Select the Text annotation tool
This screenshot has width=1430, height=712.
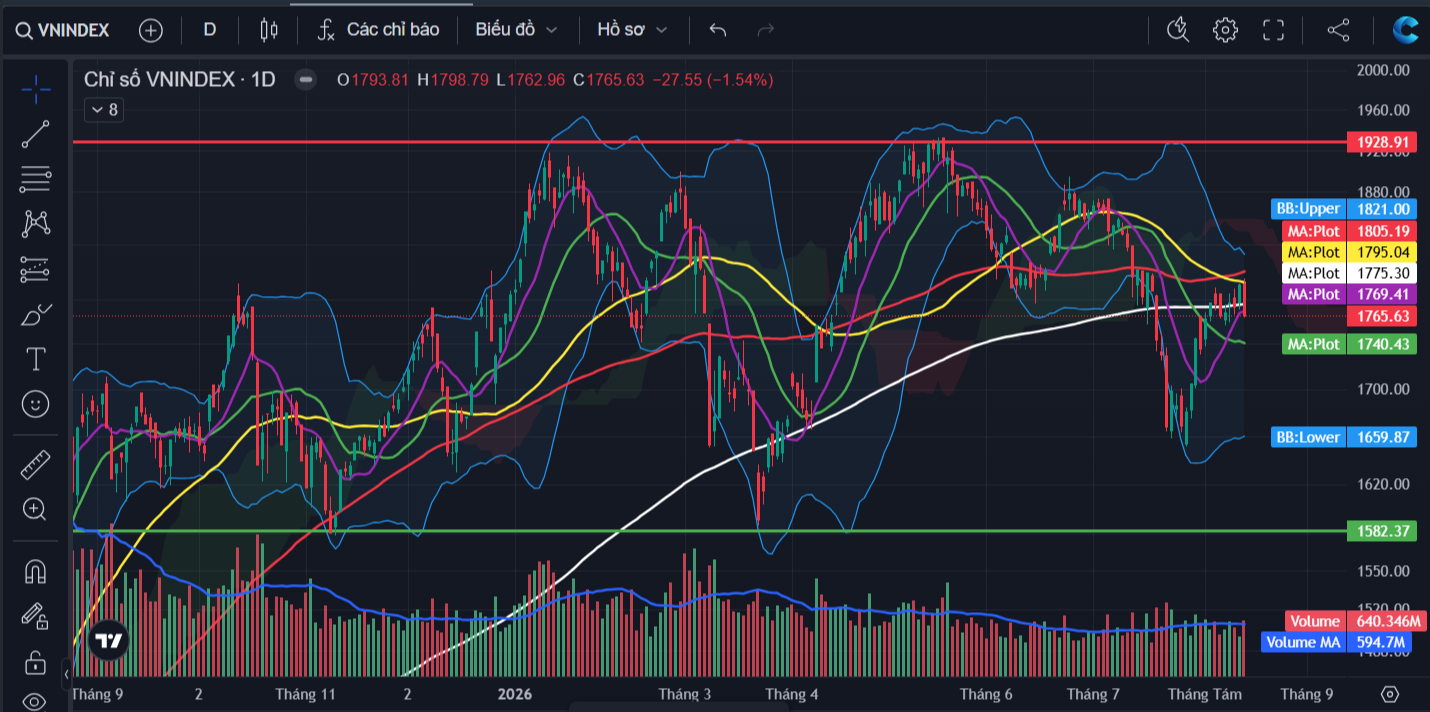(x=36, y=358)
